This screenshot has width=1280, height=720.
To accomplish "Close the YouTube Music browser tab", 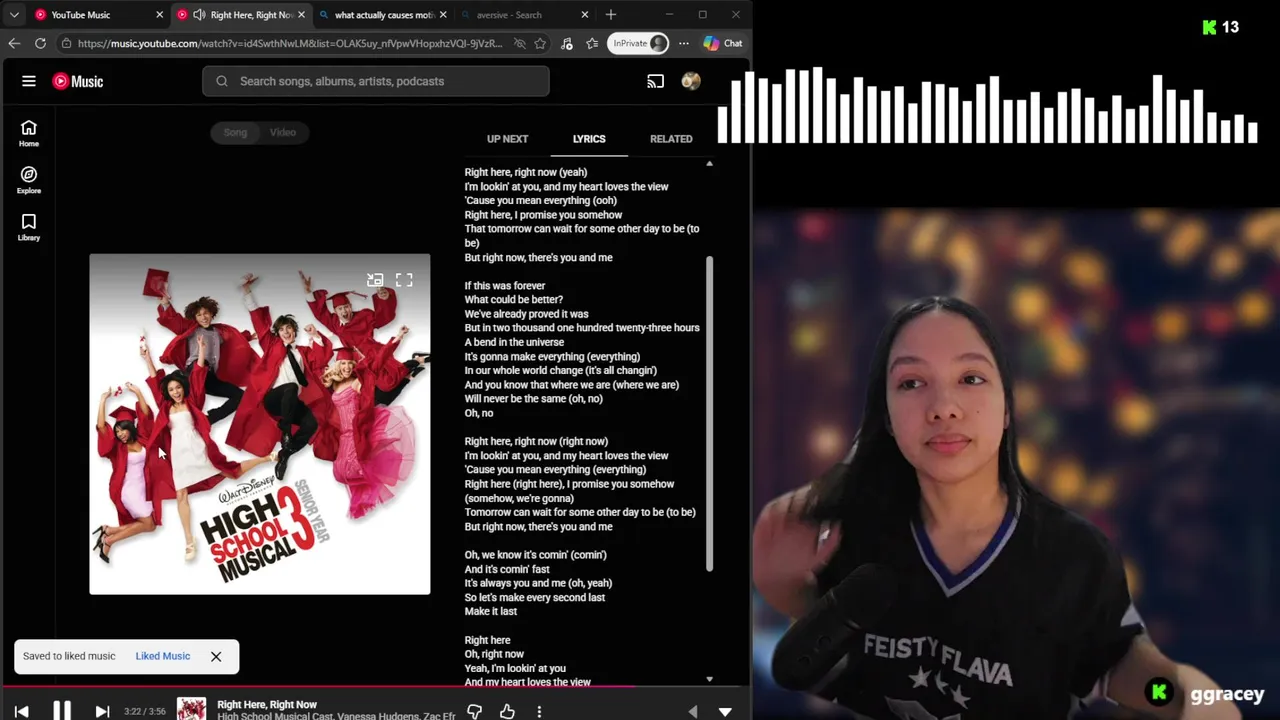I will [x=159, y=15].
